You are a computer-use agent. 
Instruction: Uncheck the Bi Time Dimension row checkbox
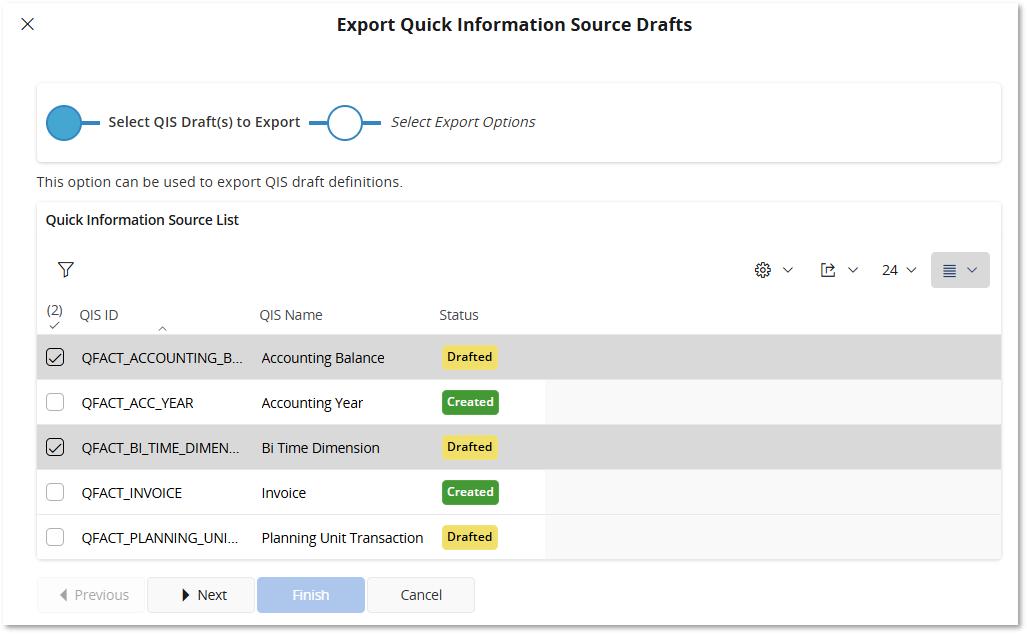click(x=55, y=447)
